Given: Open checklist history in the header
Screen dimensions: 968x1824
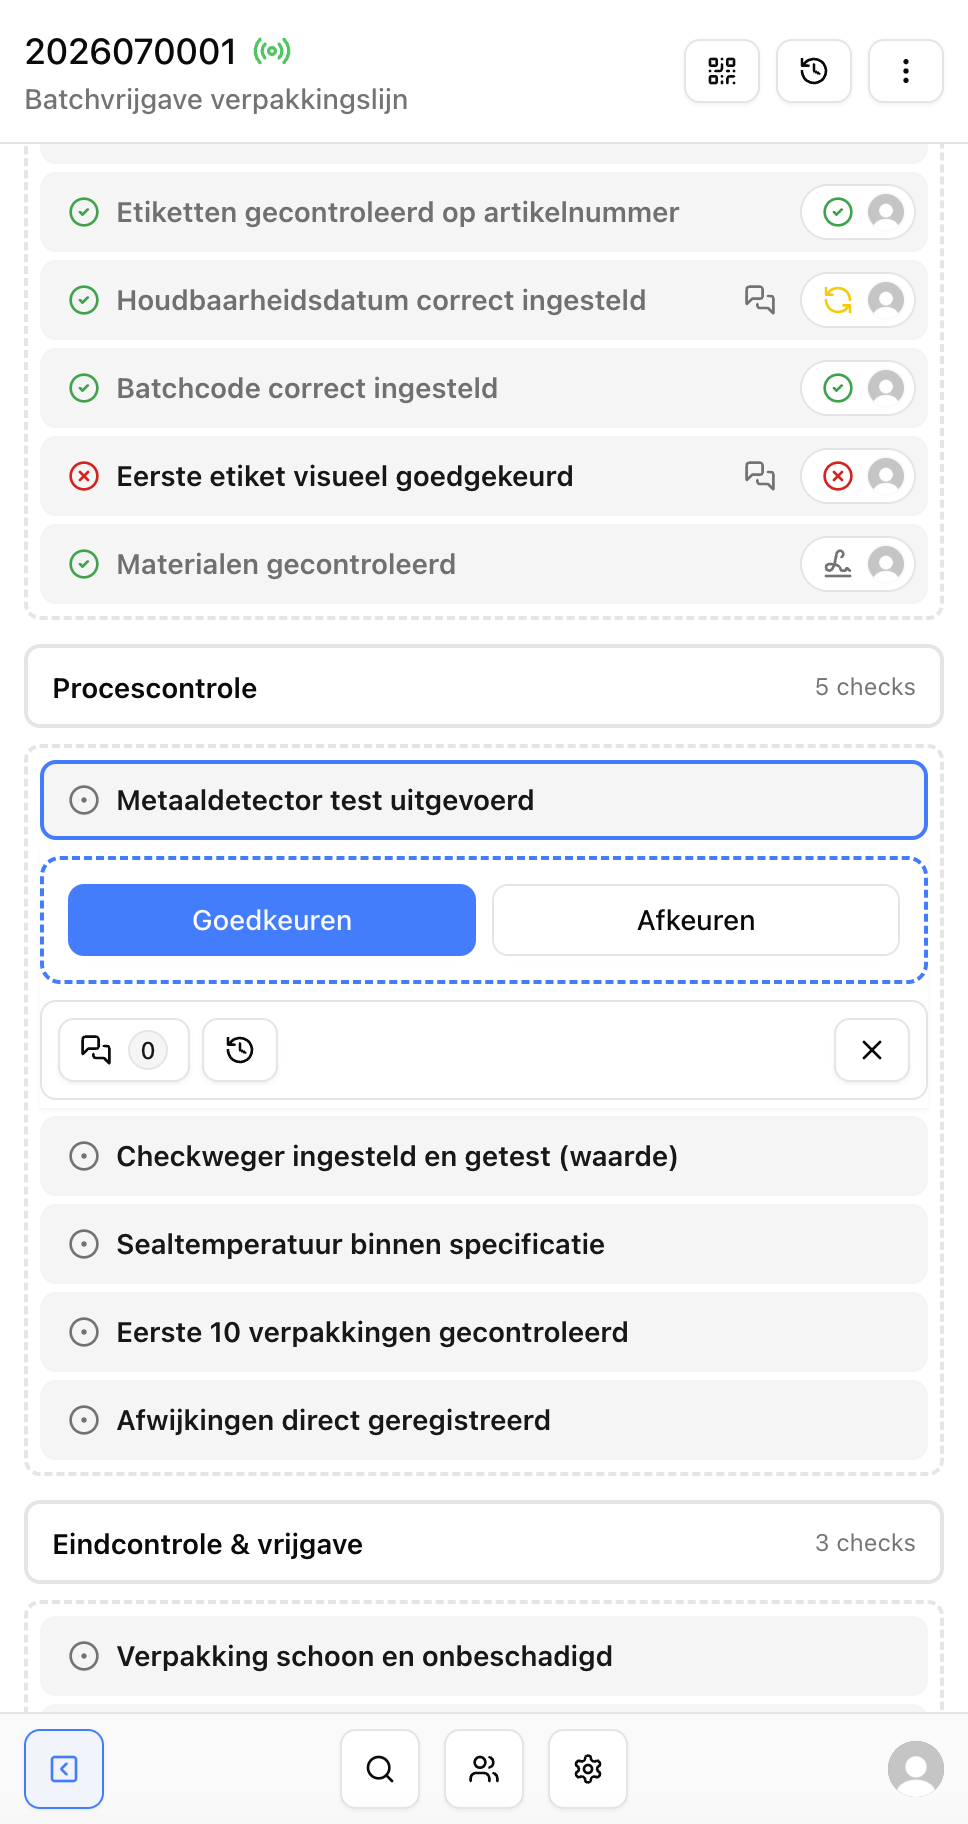Looking at the screenshot, I should (814, 71).
